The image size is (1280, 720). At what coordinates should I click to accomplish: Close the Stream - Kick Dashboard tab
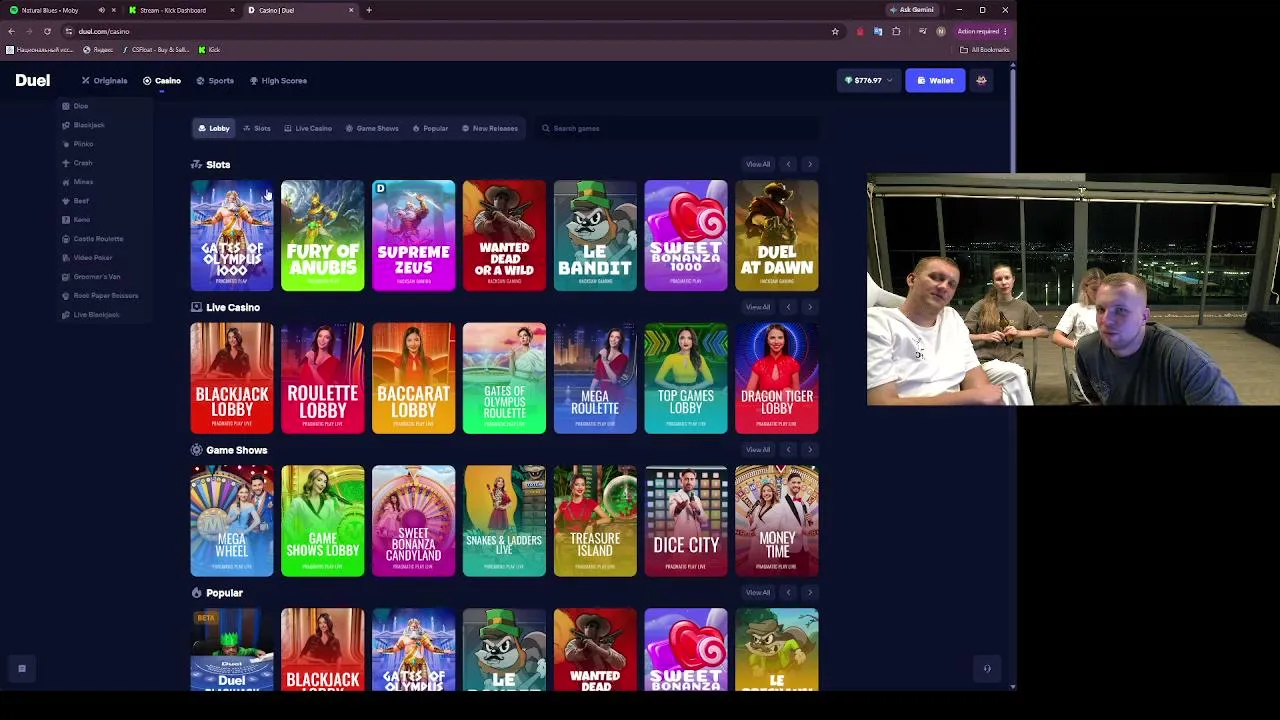pos(232,10)
